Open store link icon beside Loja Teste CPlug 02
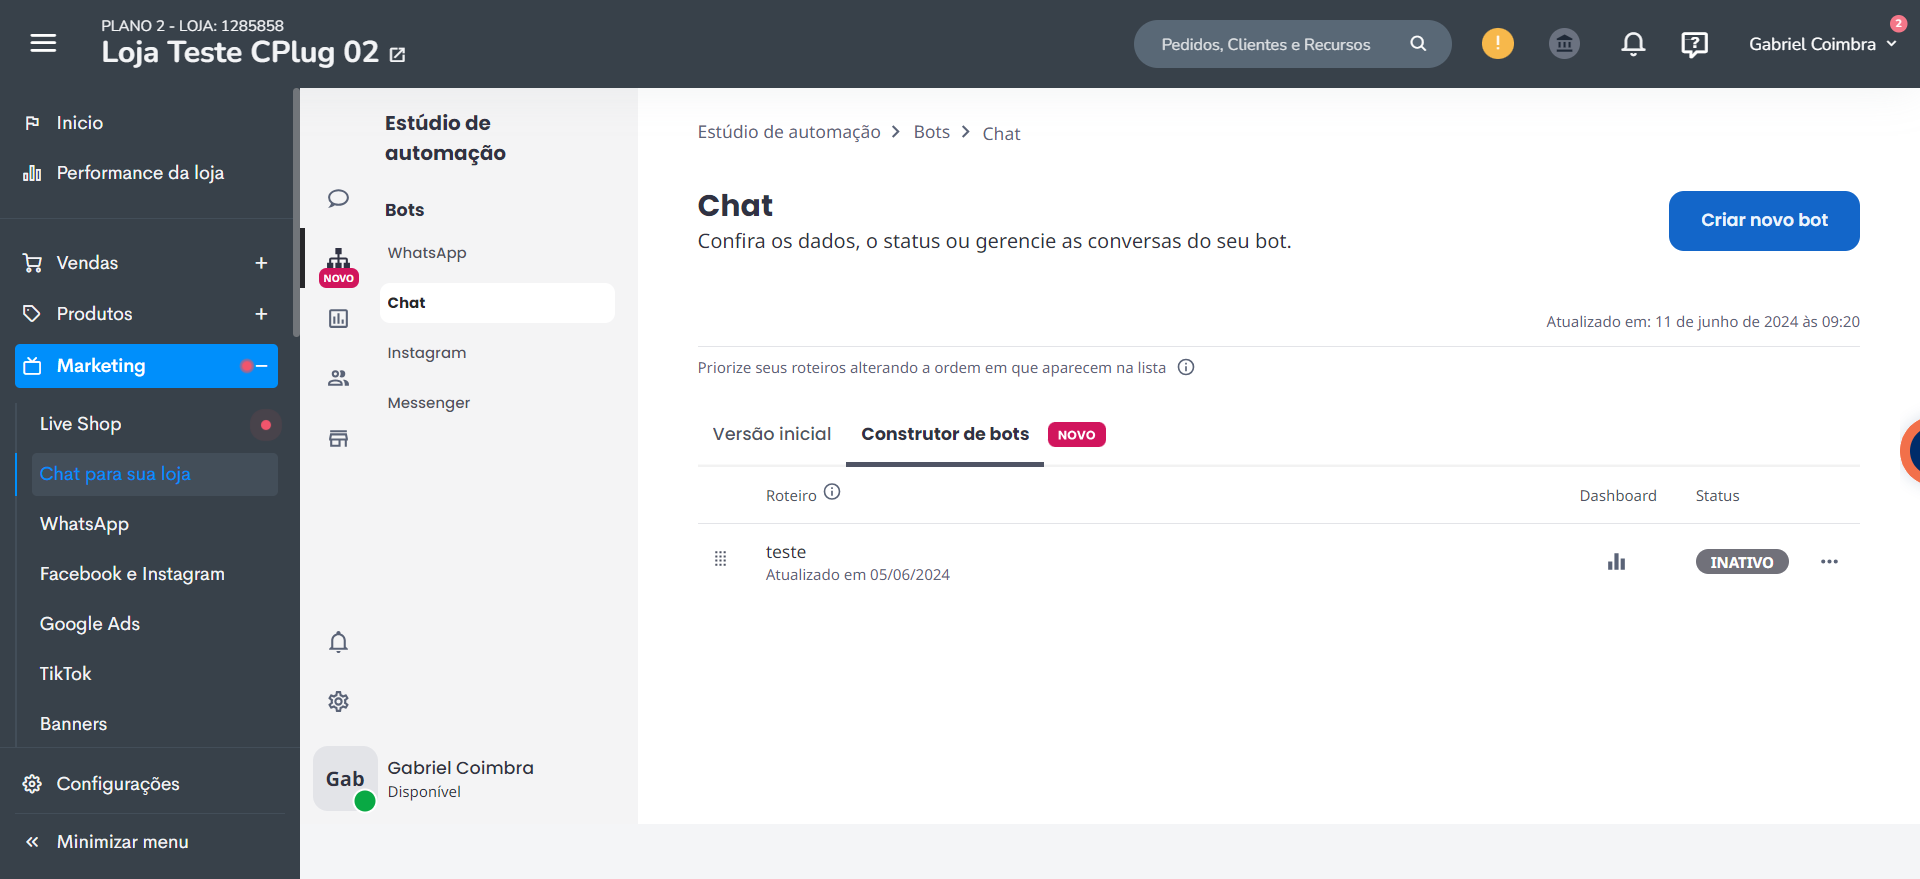 tap(397, 55)
